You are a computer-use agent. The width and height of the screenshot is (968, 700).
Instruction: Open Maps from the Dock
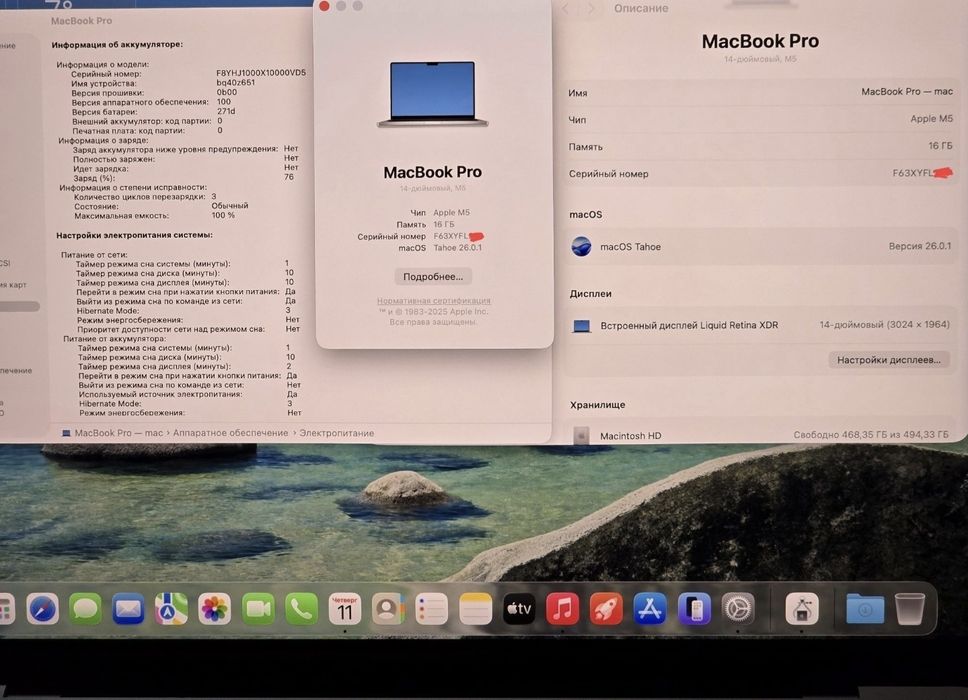click(172, 609)
